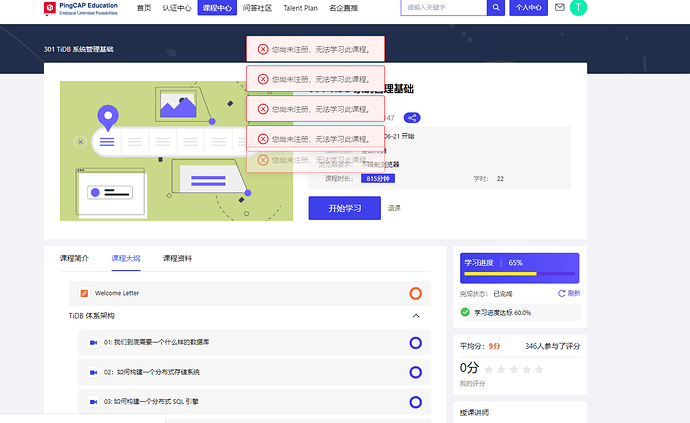Open the mail messages icon
Image resolution: width=690 pixels, height=423 pixels.
click(x=559, y=8)
